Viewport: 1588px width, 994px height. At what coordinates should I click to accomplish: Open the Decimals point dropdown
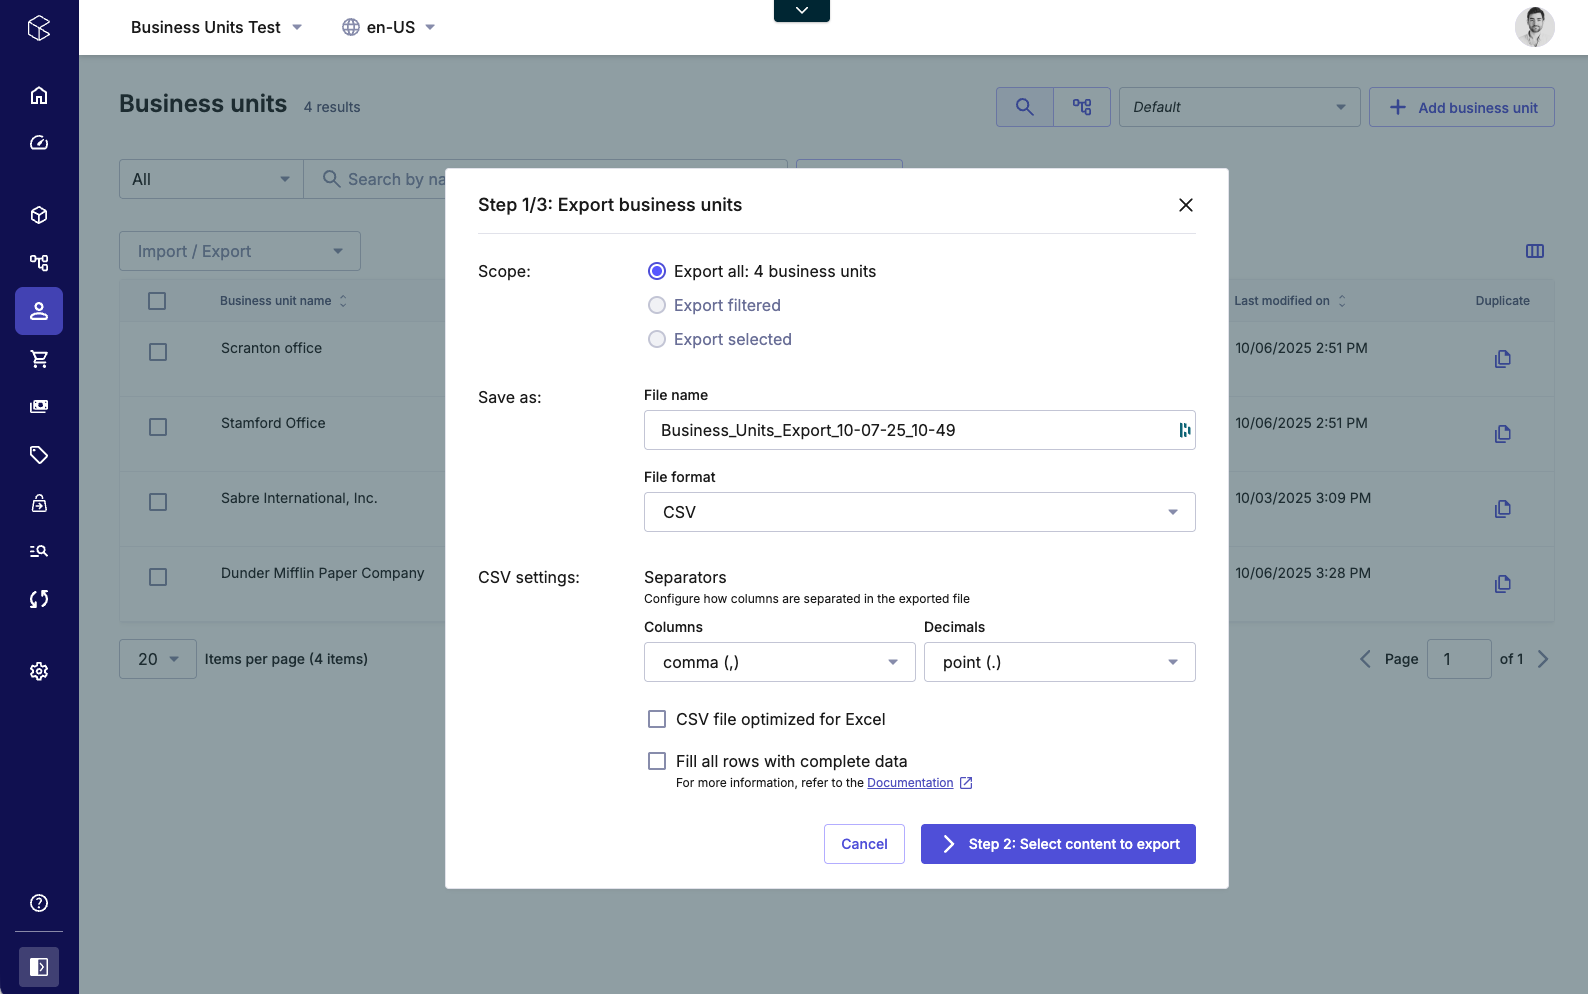[x=1059, y=662]
